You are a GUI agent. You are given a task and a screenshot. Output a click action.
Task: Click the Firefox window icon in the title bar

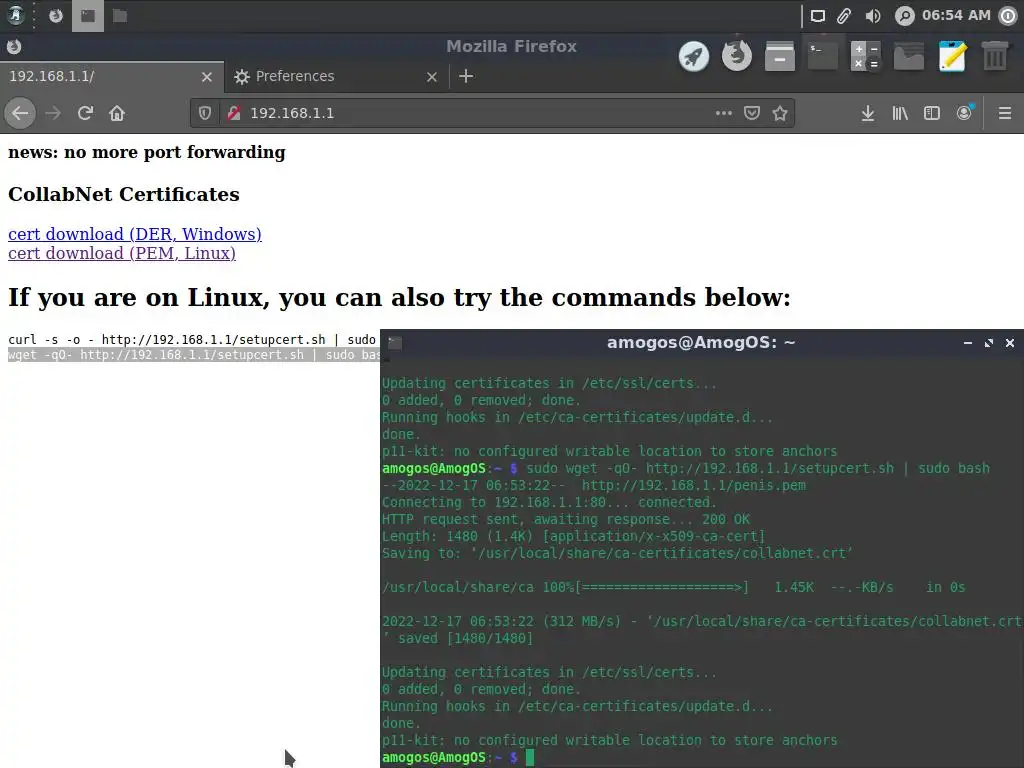tap(14, 46)
